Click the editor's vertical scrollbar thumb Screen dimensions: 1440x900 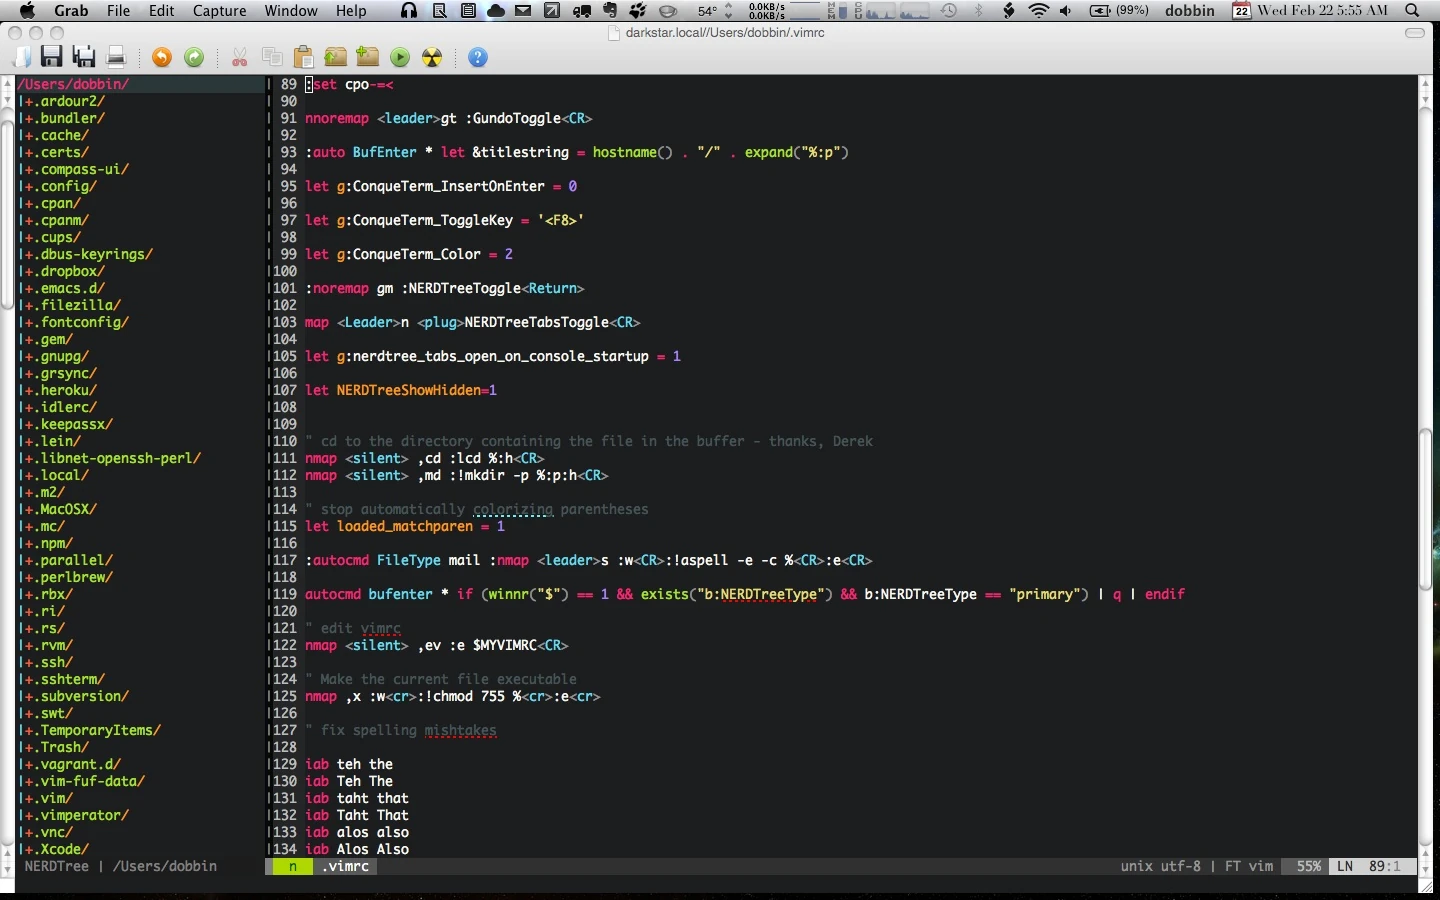click(1426, 510)
